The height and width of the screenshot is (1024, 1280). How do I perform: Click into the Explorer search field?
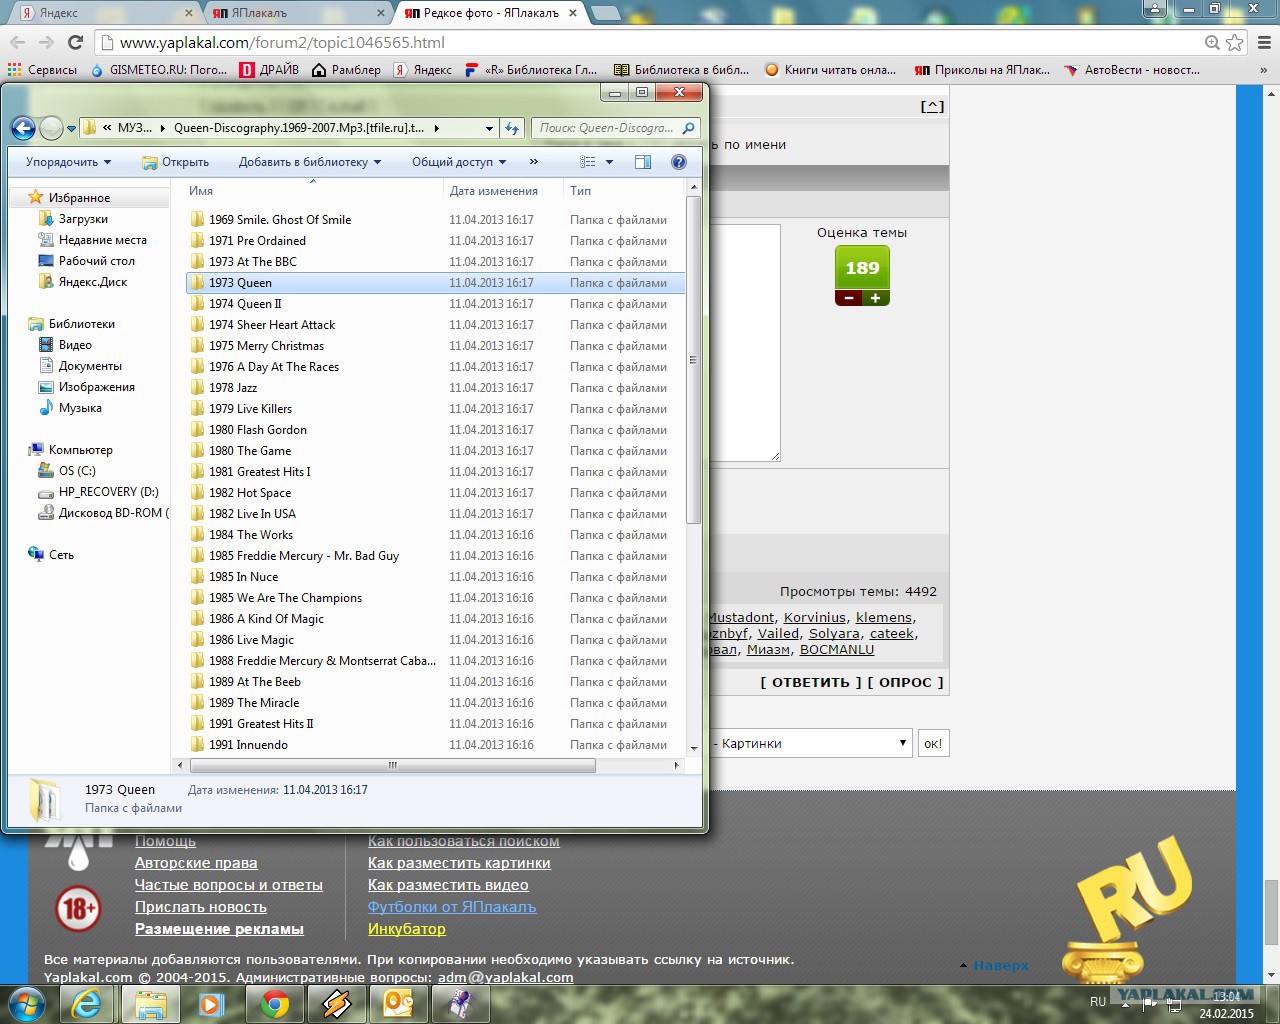click(x=606, y=128)
